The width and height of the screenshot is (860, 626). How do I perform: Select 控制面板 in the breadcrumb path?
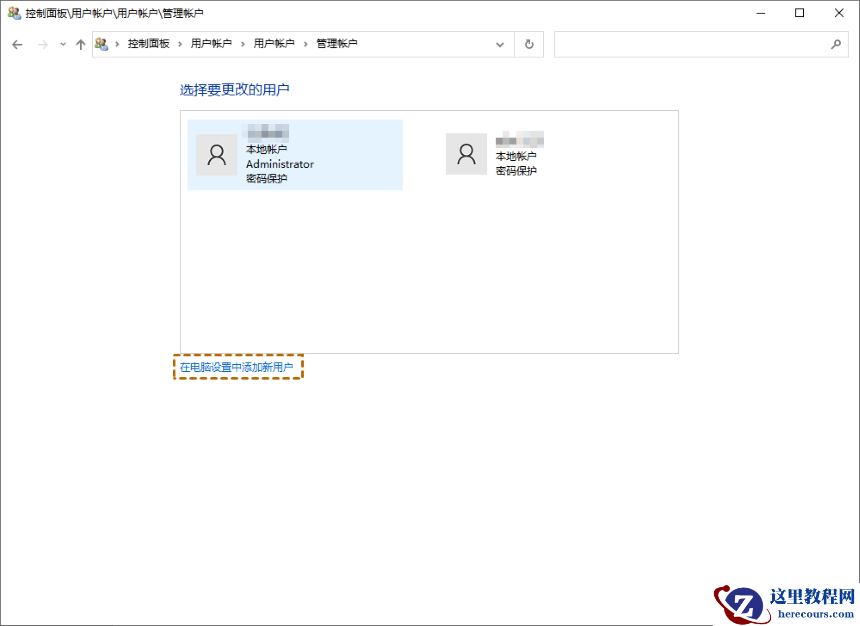click(x=148, y=44)
